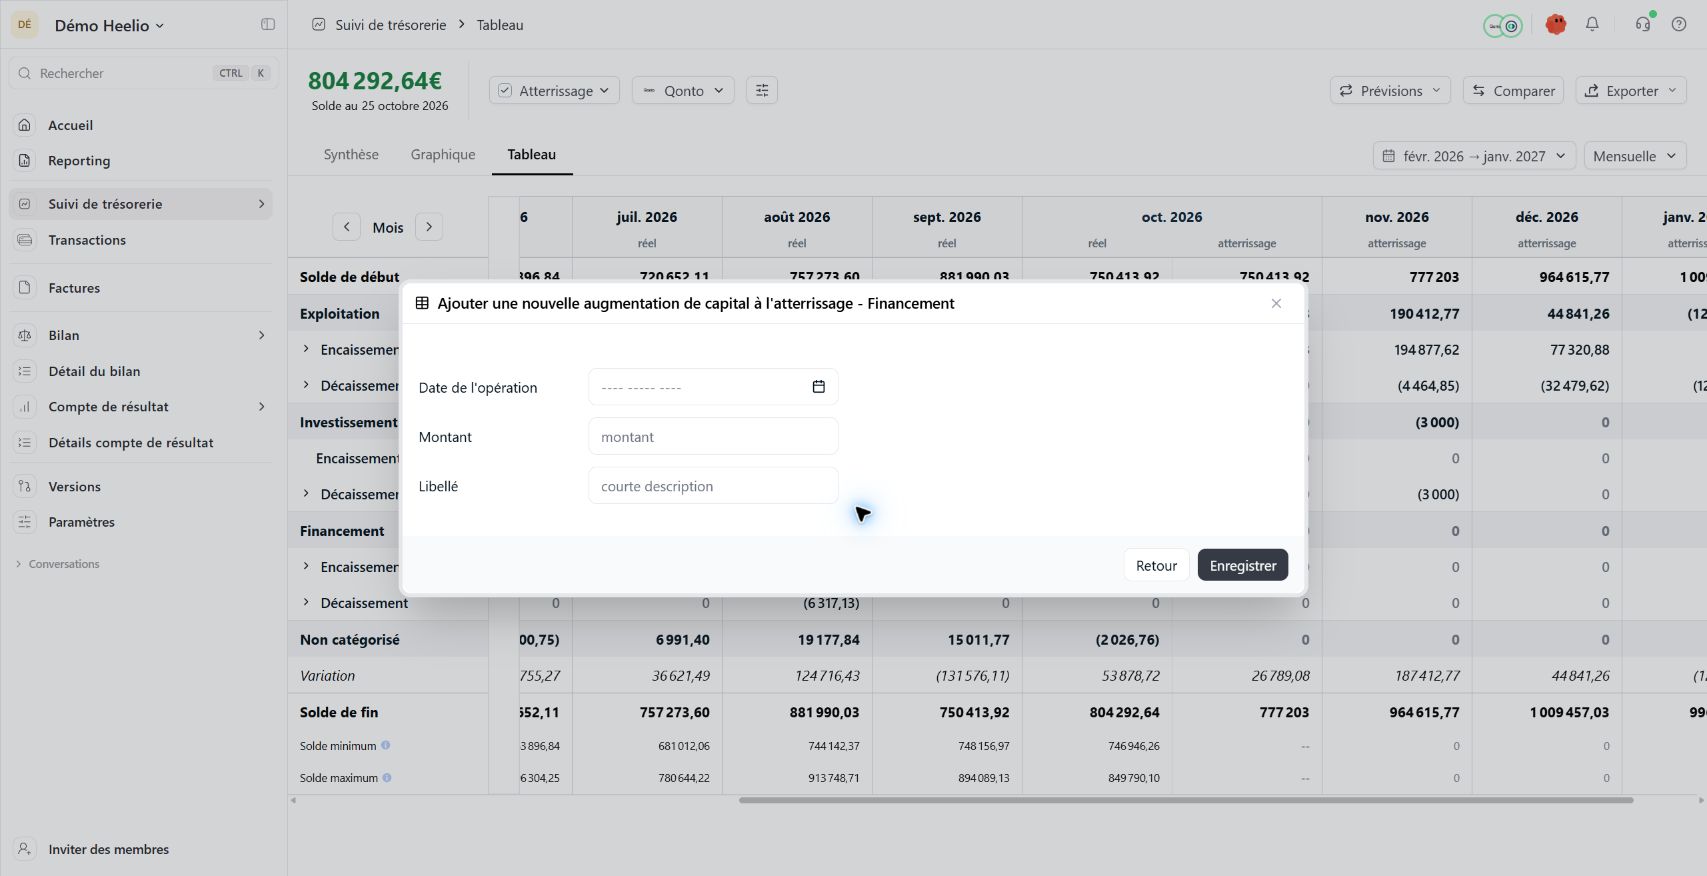Click the Reporting sidebar icon
1707x876 pixels.
point(25,160)
